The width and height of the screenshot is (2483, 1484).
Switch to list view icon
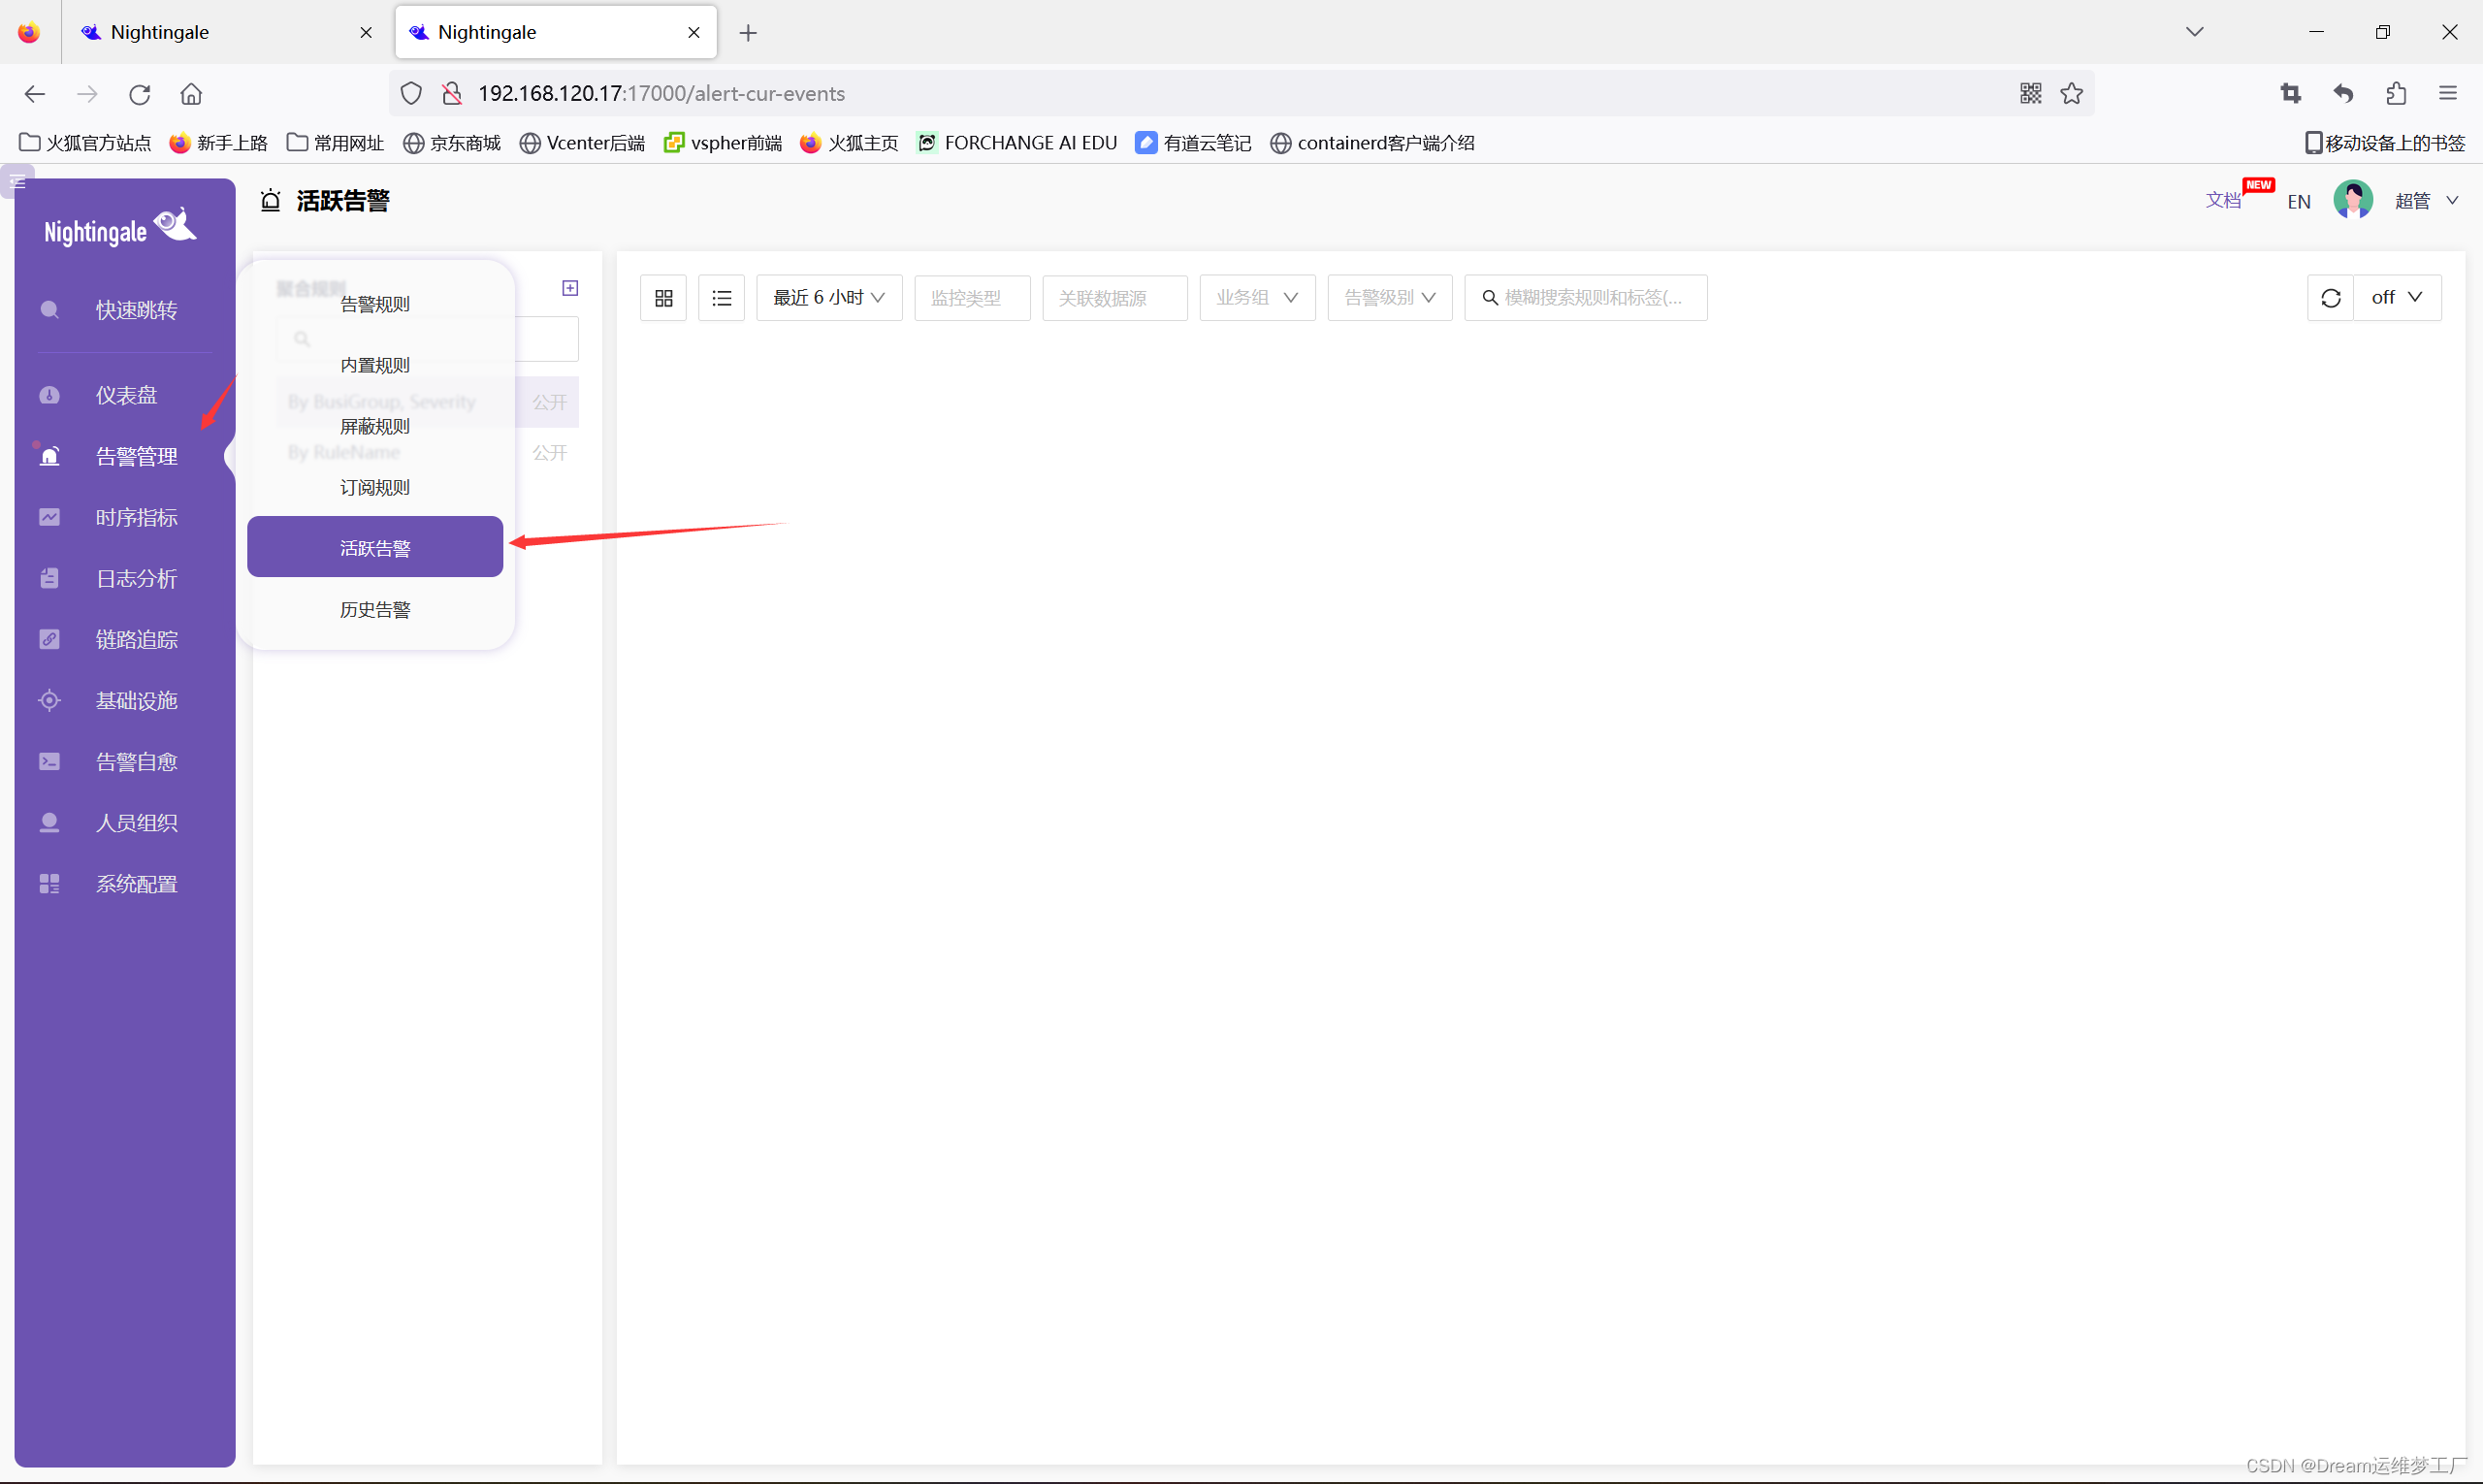[x=721, y=298]
